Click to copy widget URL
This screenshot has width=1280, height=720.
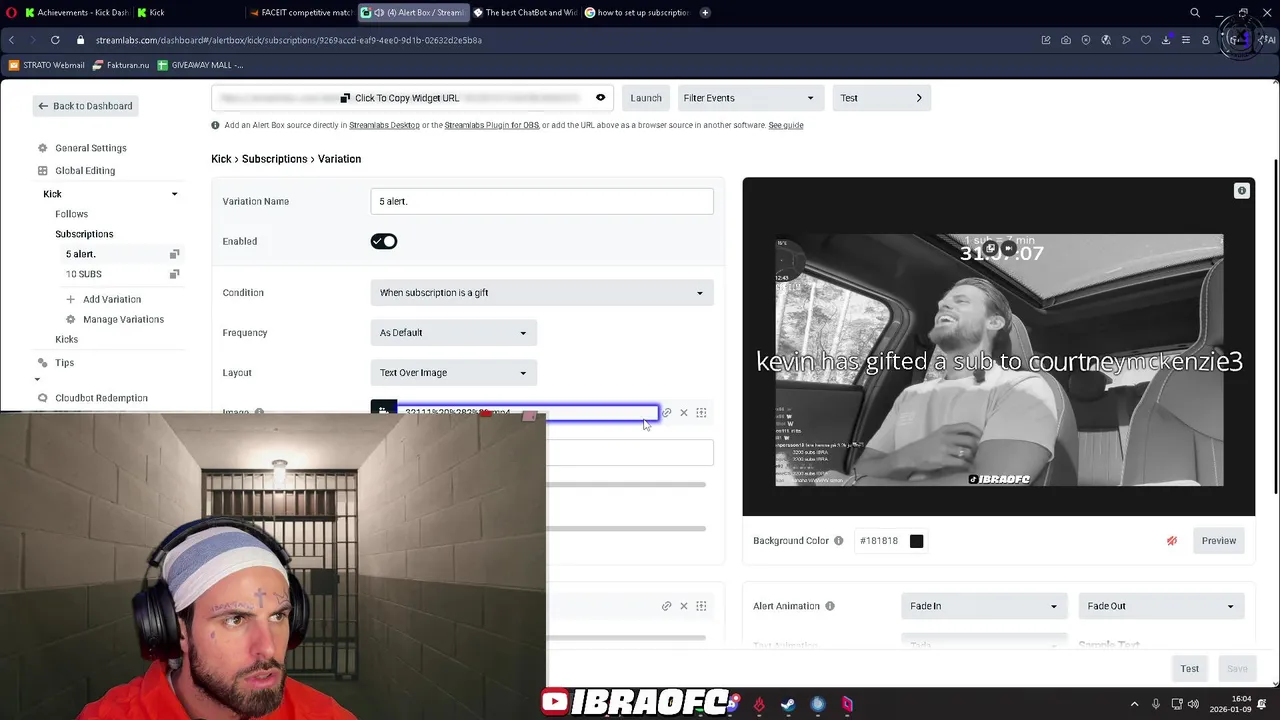(x=400, y=98)
